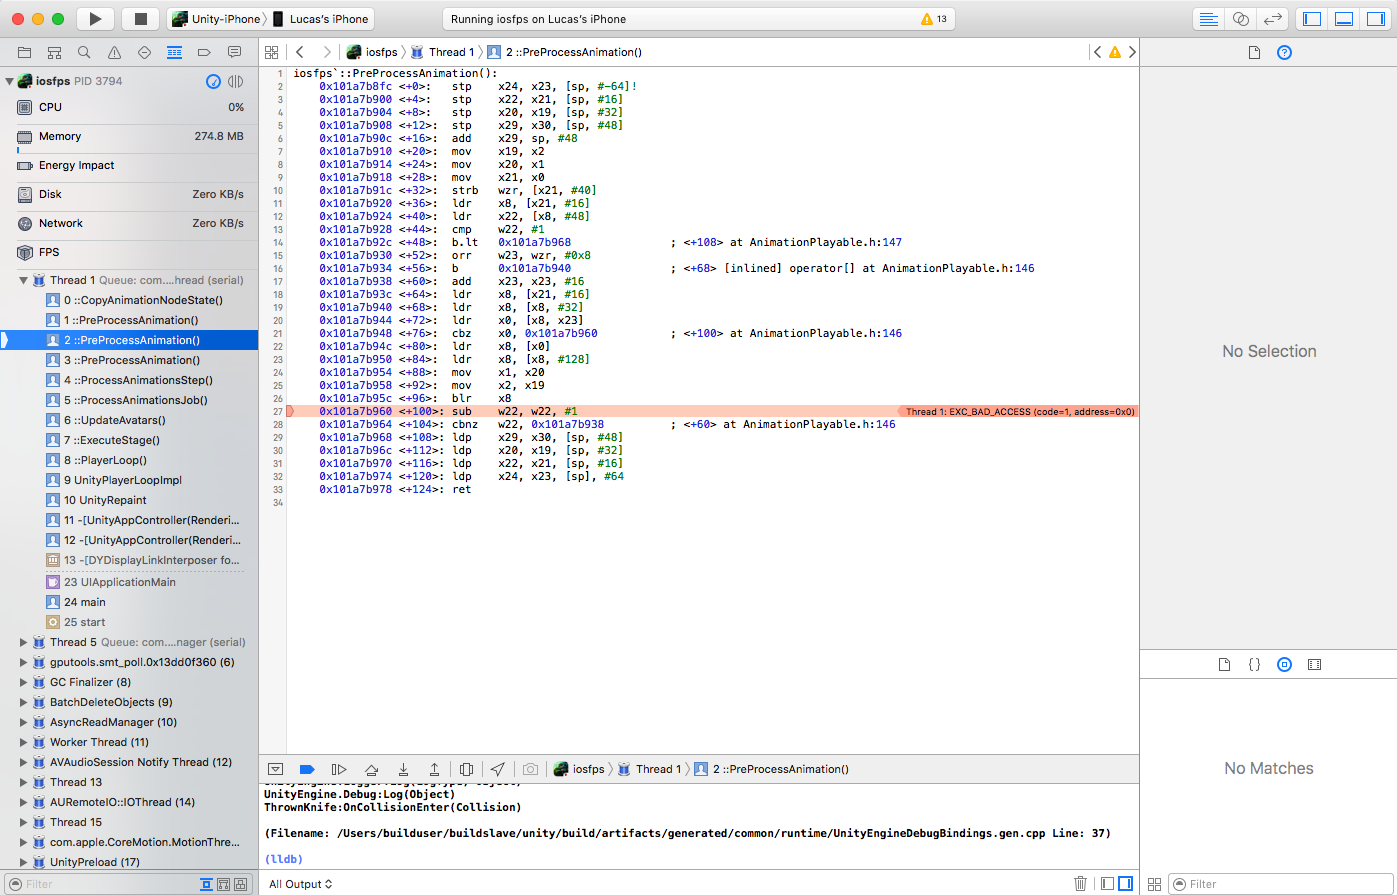Open the Test navigator diamond icon
This screenshot has height=895, width=1397.
tap(144, 52)
